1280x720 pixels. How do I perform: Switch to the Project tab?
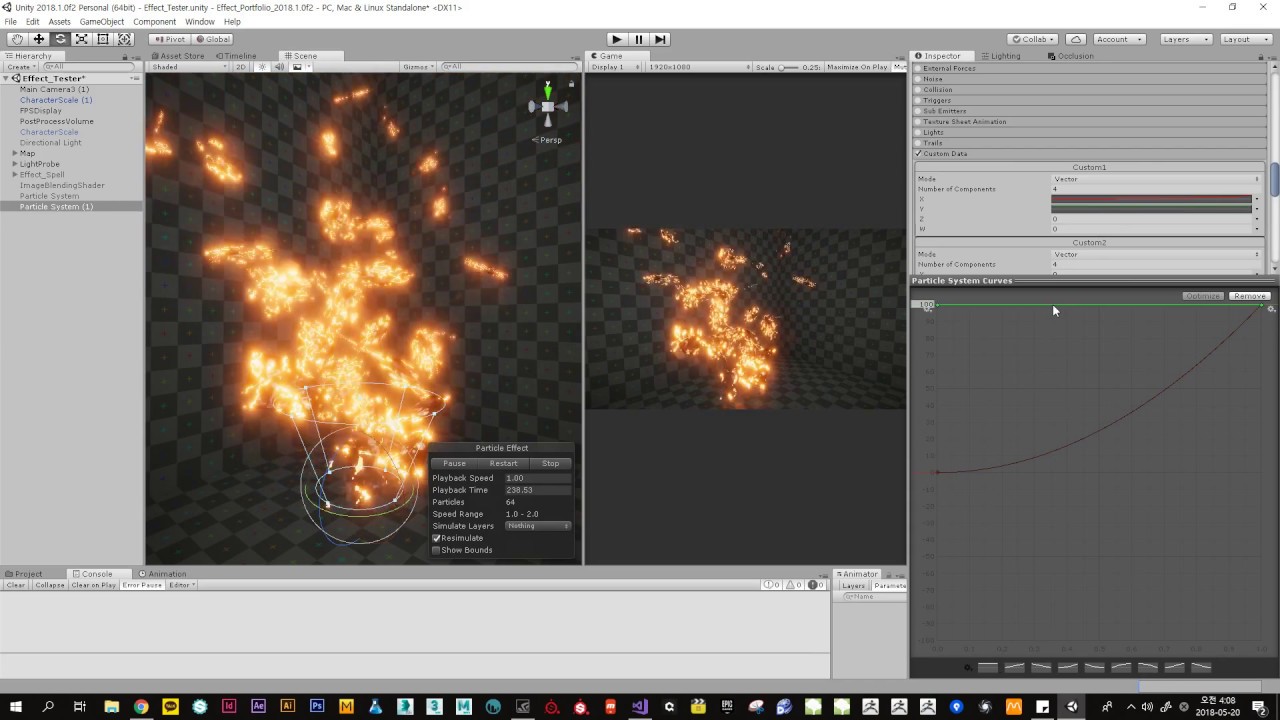click(24, 574)
